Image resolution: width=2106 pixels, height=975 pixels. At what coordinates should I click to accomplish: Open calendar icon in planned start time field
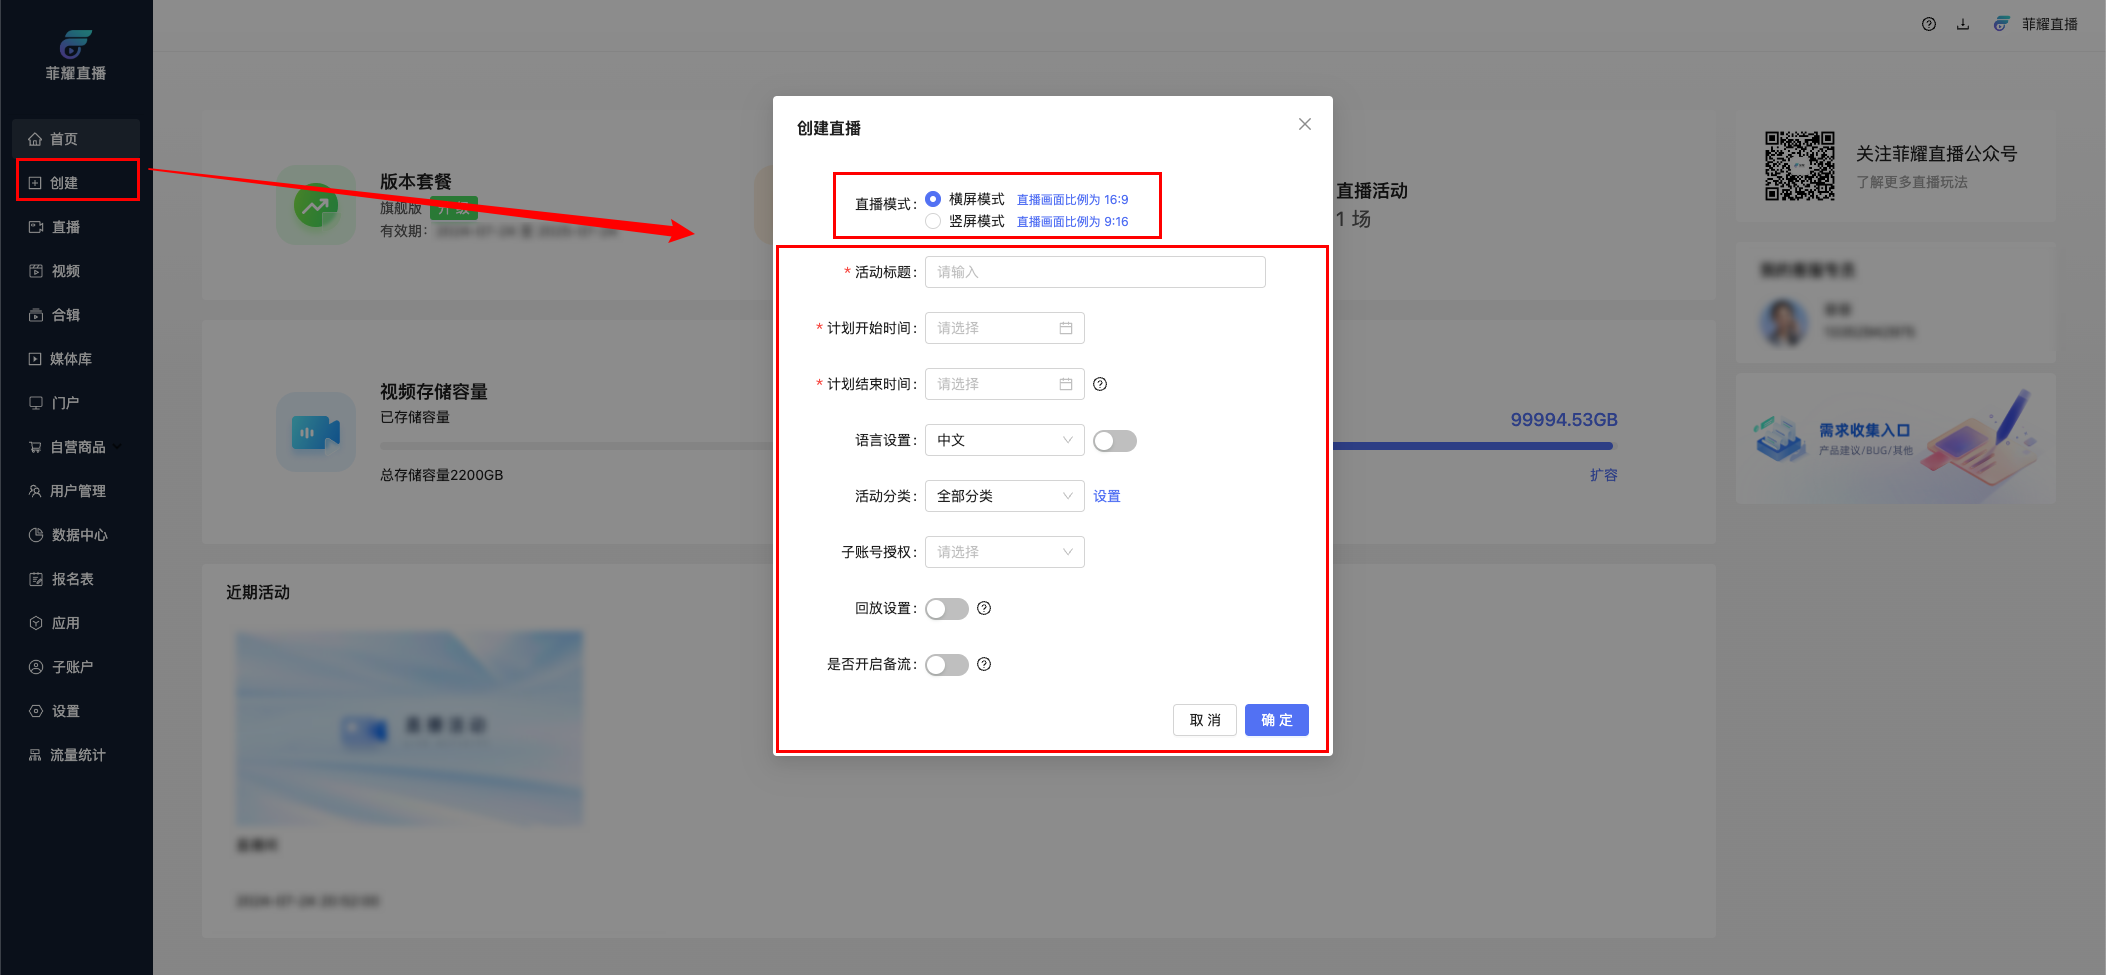pos(1066,328)
